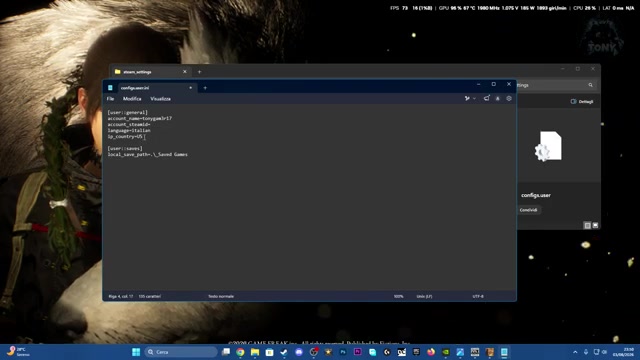
Task: Open the Windows Start menu
Action: click(136, 352)
